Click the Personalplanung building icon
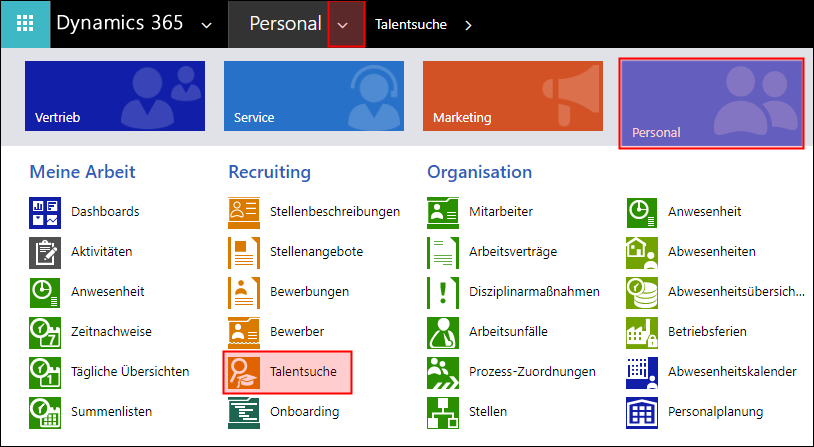This screenshot has height=447, width=814. pos(642,412)
